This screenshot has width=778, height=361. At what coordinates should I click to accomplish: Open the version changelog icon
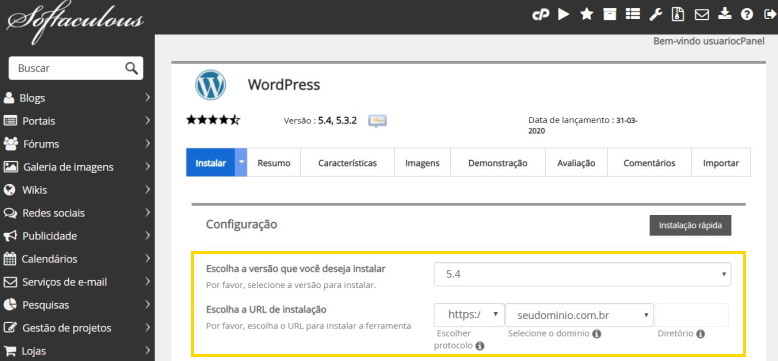coord(377,120)
